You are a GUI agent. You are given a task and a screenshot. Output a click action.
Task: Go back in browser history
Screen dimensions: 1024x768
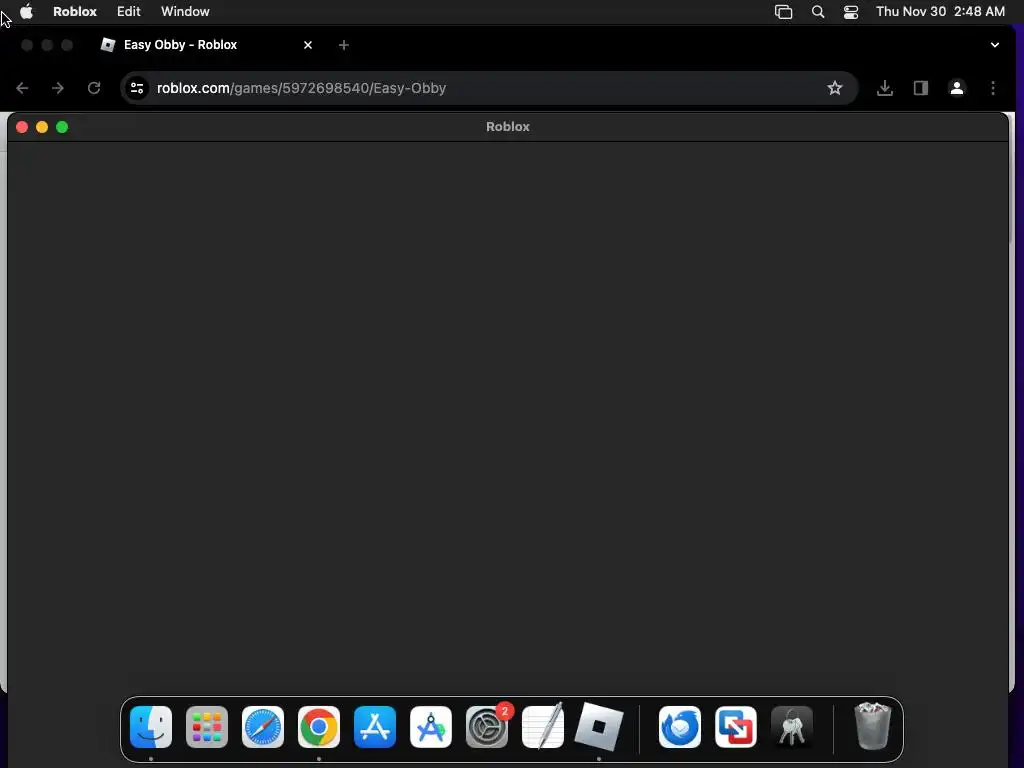point(22,88)
